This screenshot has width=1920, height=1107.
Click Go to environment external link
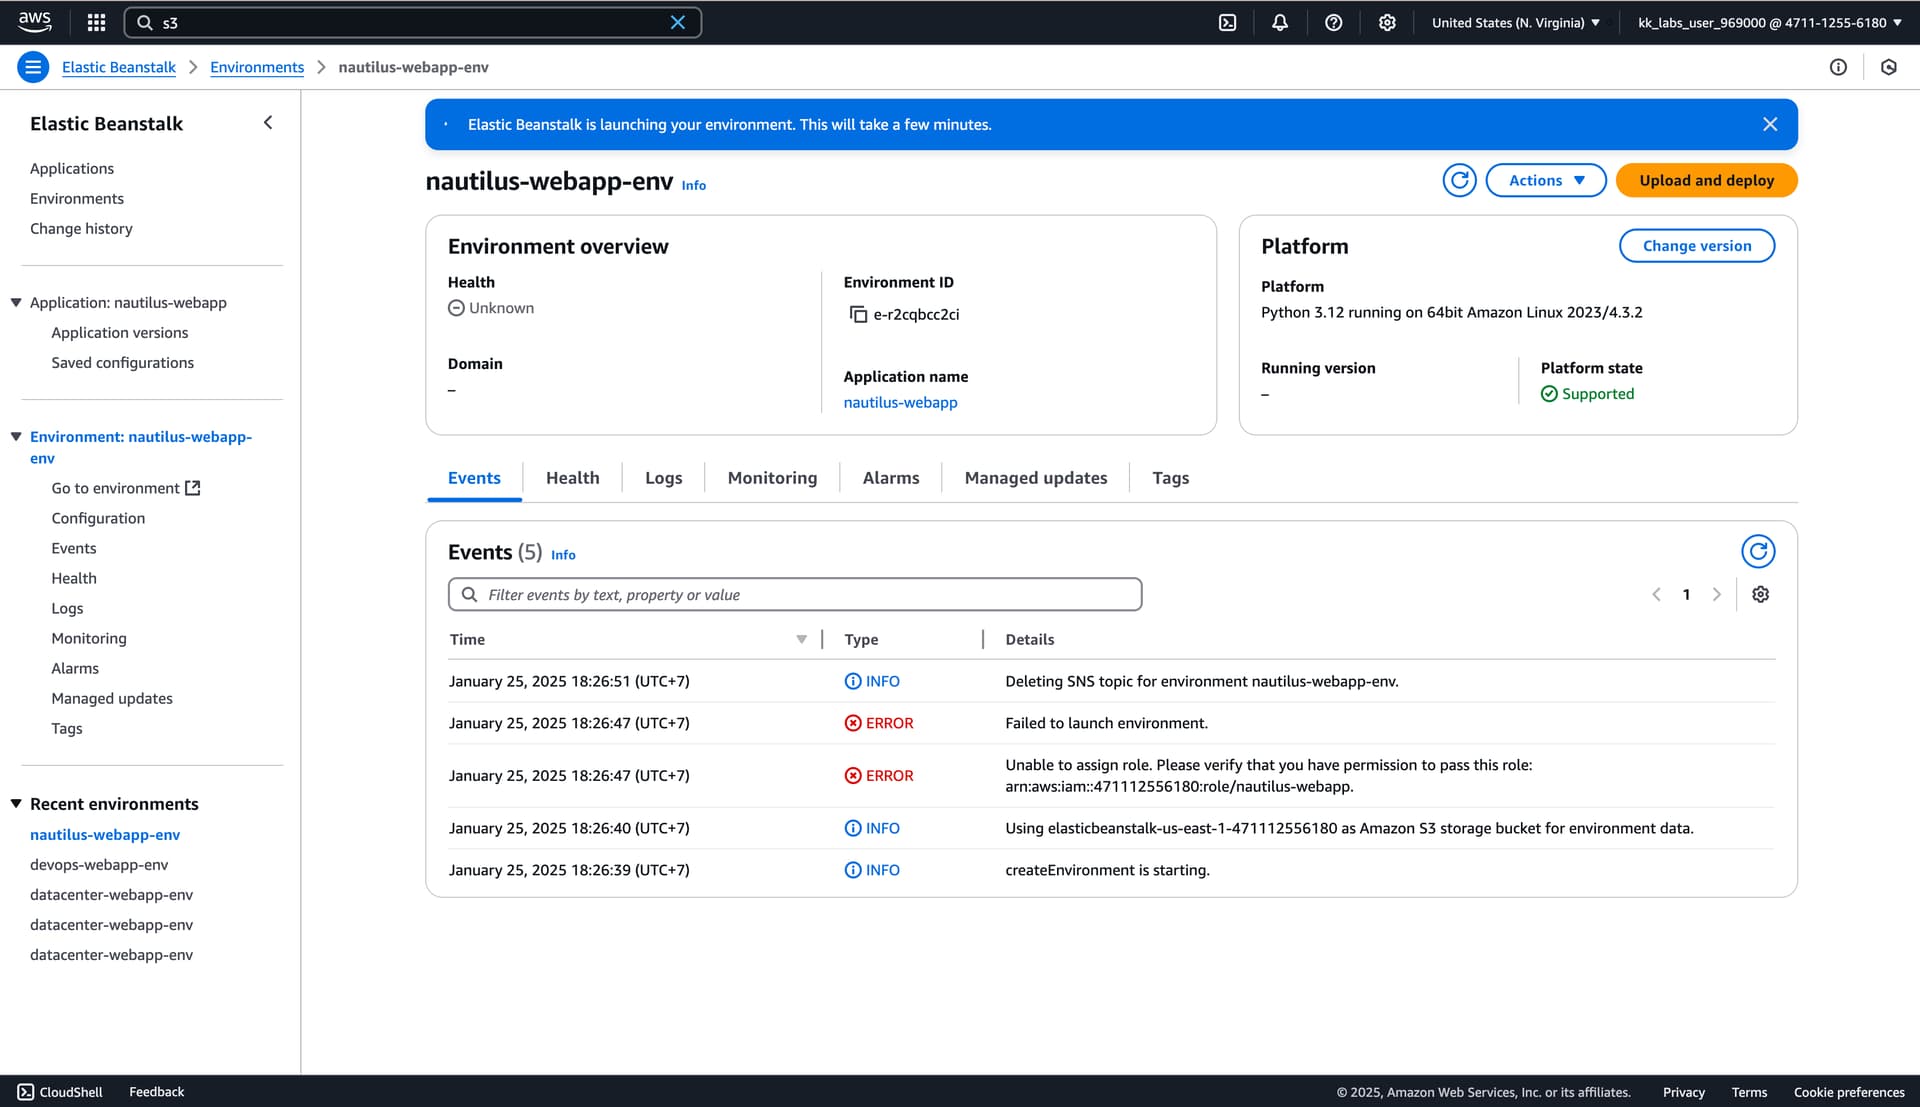tap(126, 488)
